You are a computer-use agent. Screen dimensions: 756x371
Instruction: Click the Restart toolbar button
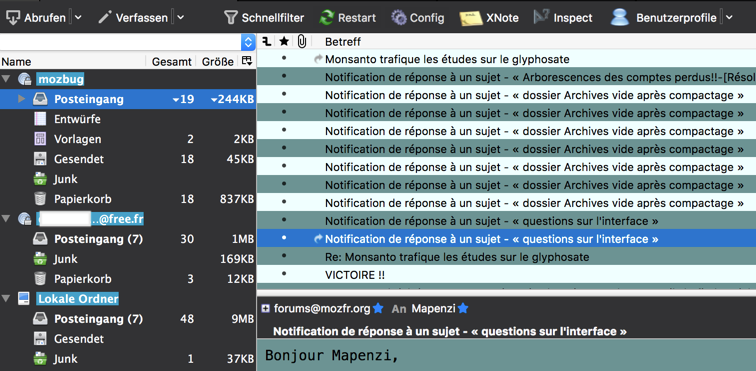pos(347,18)
